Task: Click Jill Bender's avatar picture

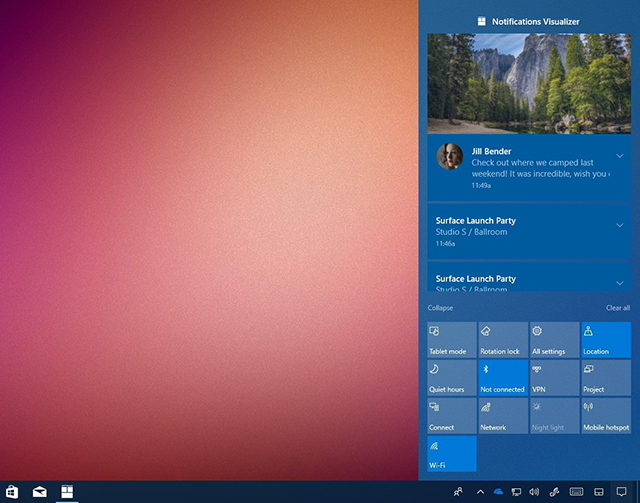Action: pyautogui.click(x=450, y=156)
